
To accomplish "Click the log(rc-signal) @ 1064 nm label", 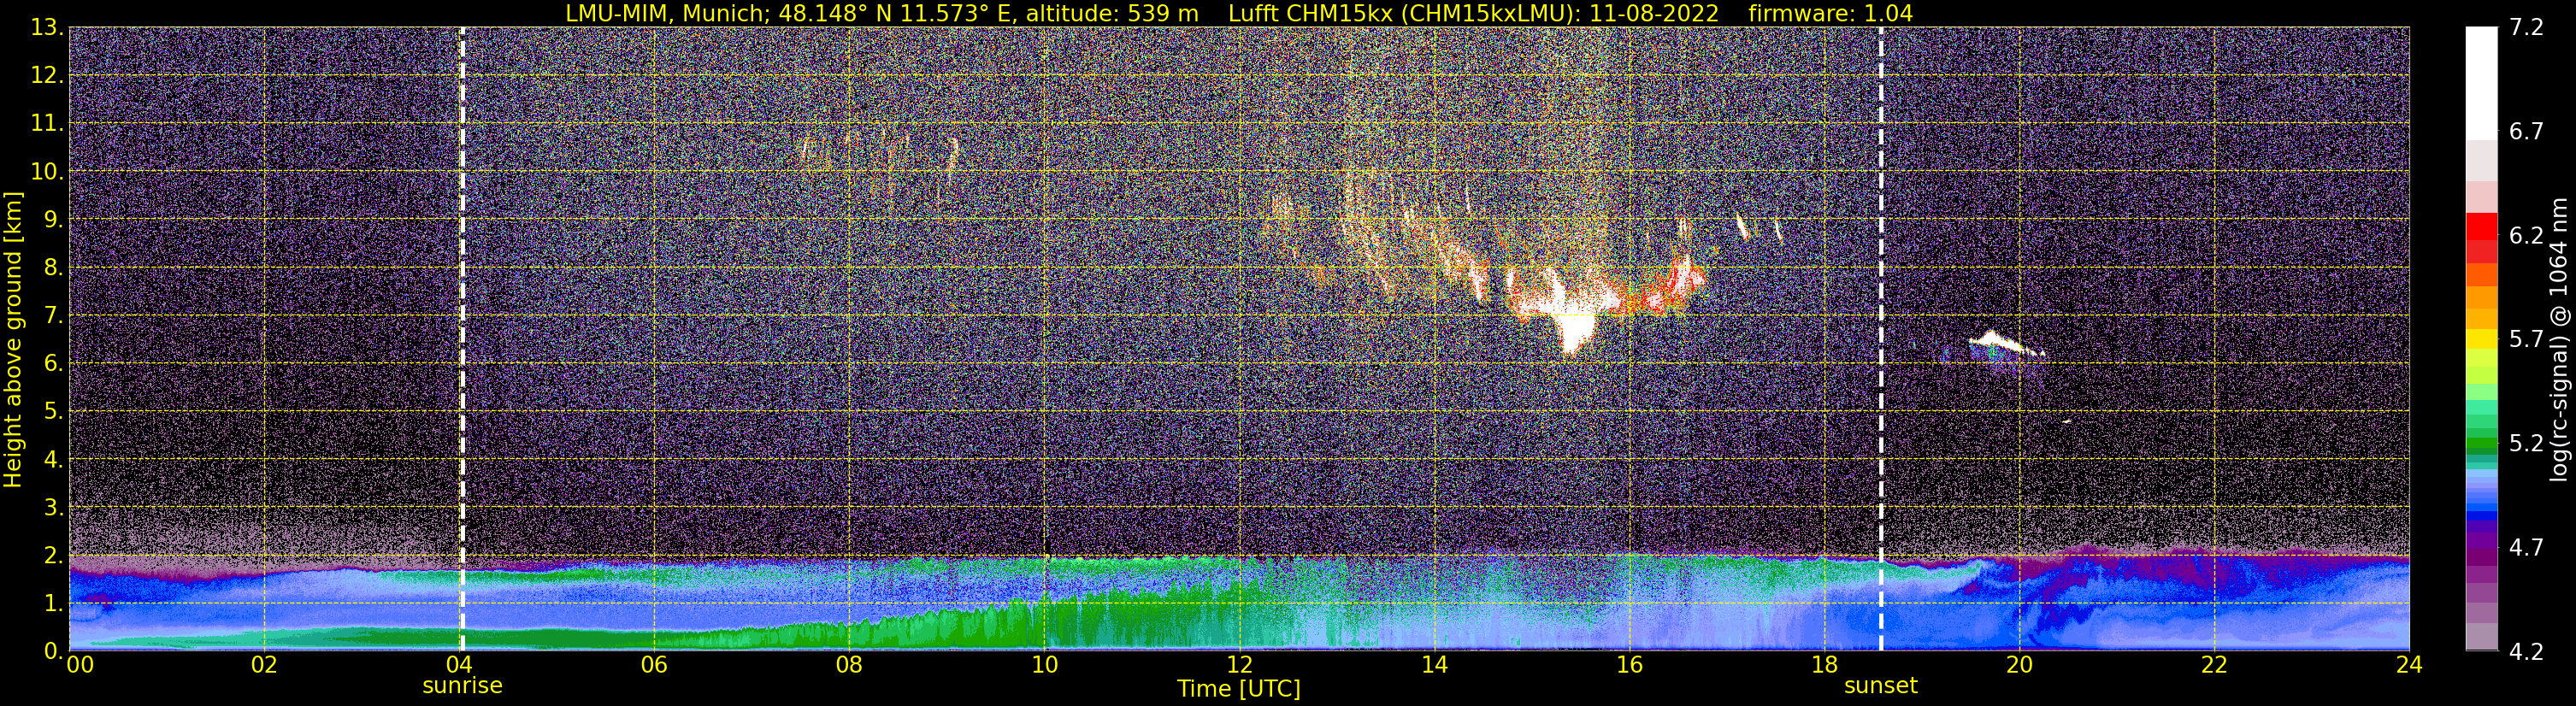I will (x=2559, y=339).
